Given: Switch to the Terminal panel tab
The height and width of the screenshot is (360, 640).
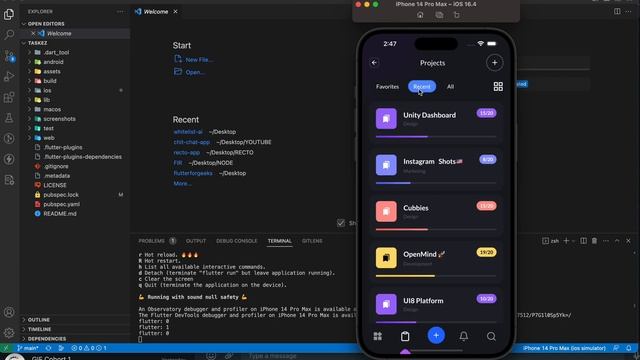Looking at the screenshot, I should click(280, 241).
